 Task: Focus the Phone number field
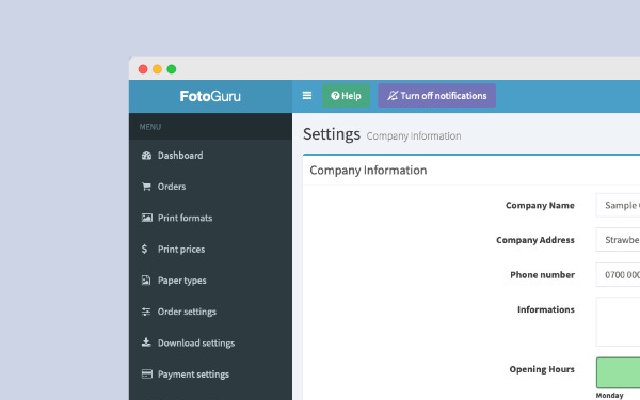pos(618,274)
